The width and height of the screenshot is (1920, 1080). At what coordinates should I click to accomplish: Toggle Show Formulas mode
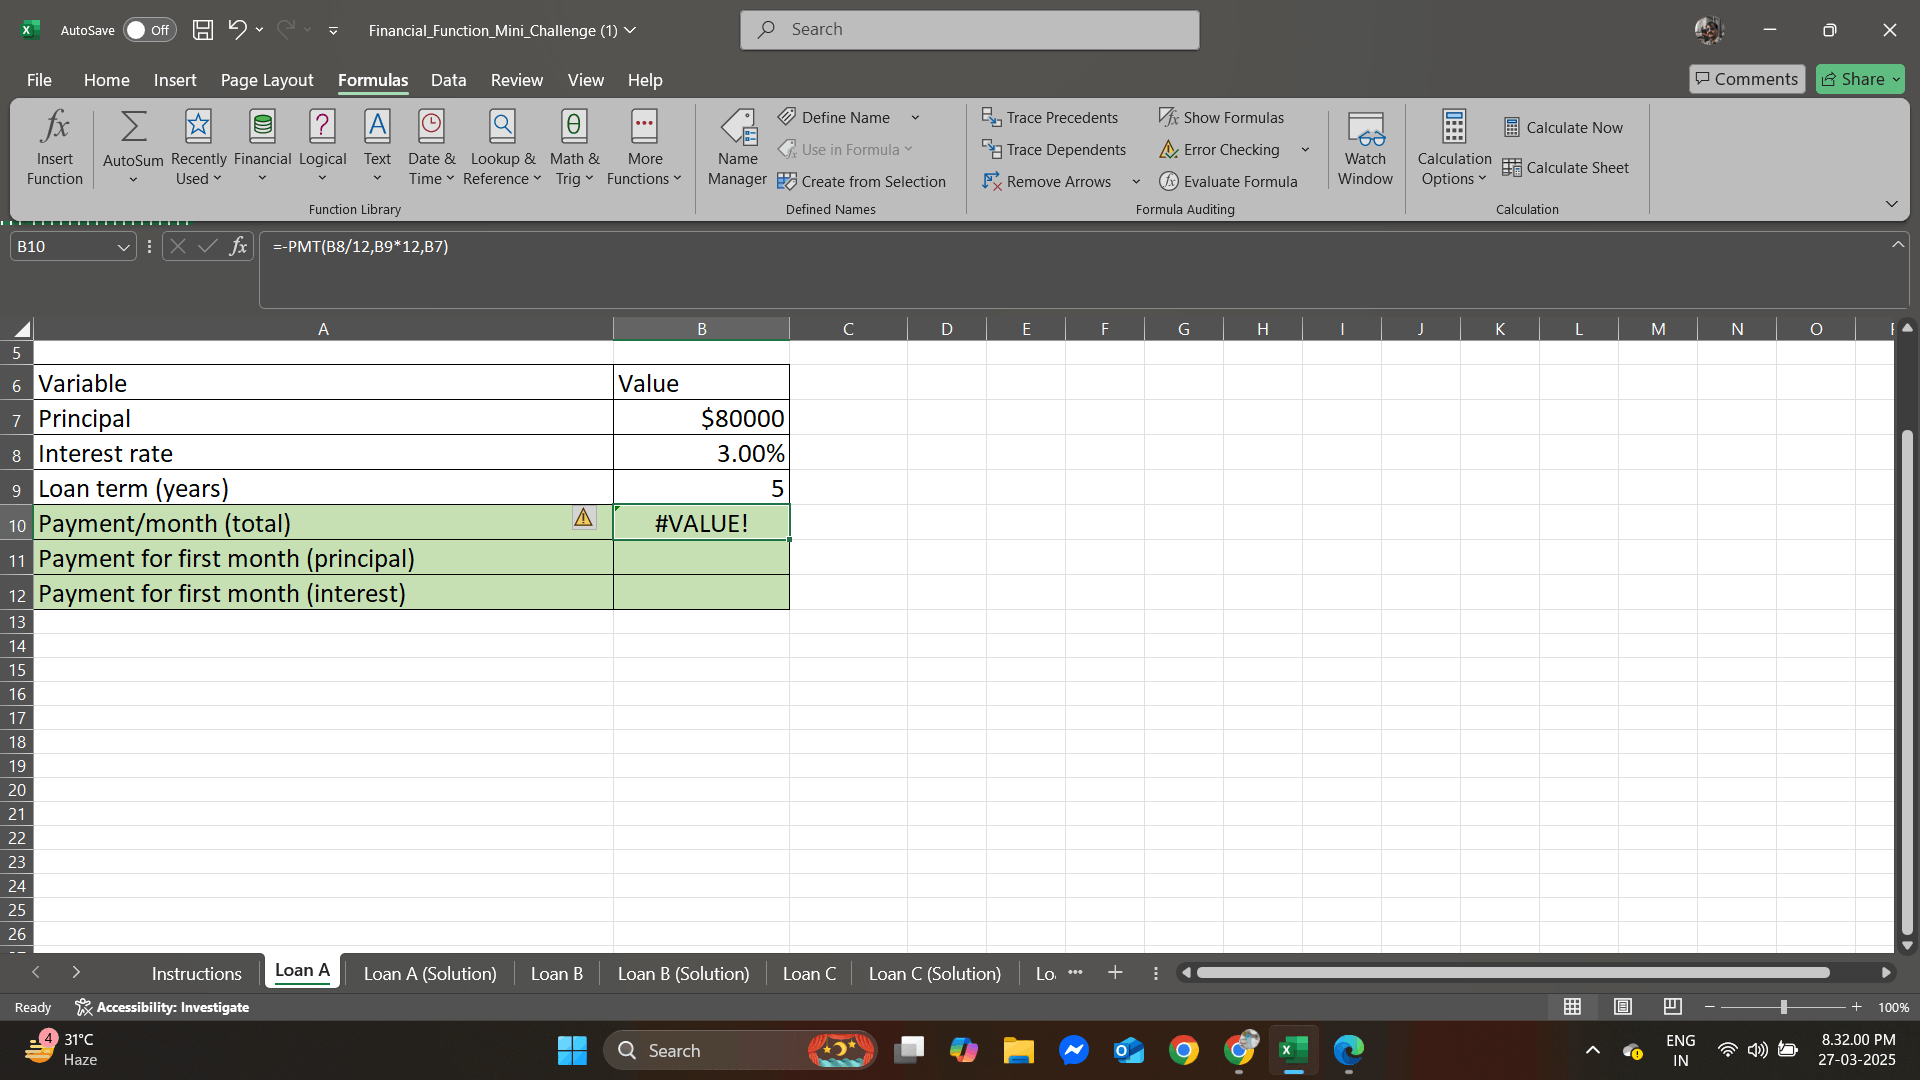click(x=1221, y=118)
